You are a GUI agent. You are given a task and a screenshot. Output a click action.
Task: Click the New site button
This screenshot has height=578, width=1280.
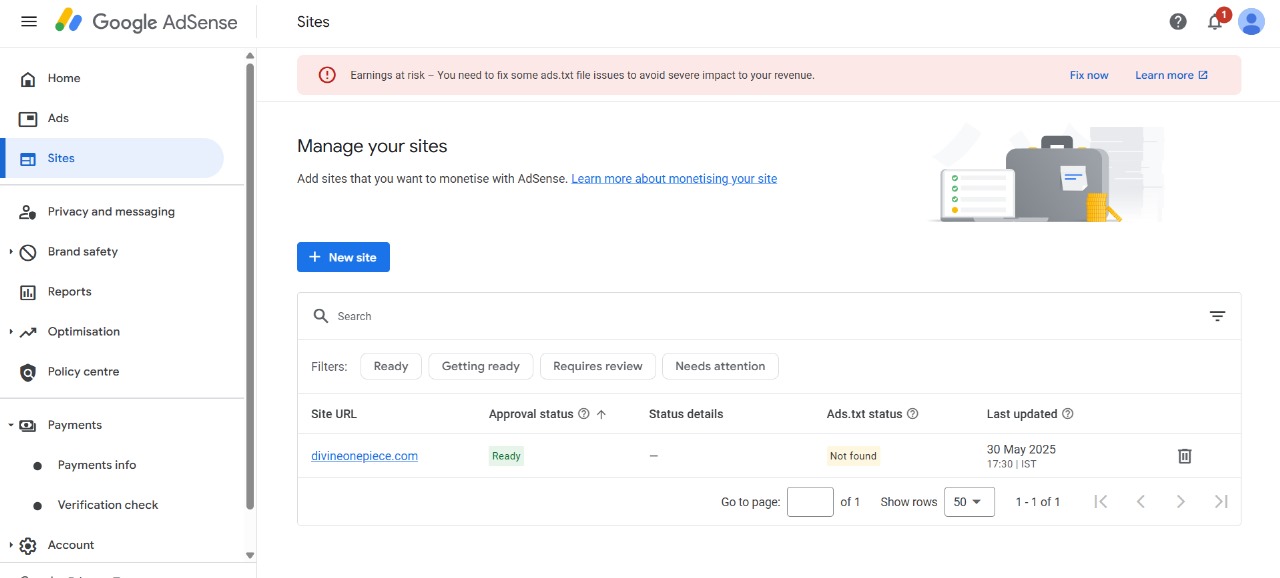[343, 257]
